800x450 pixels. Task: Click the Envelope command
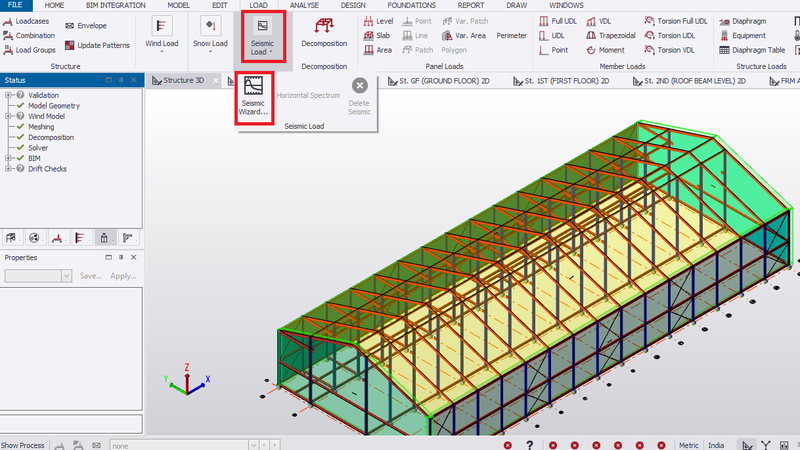tap(86, 26)
